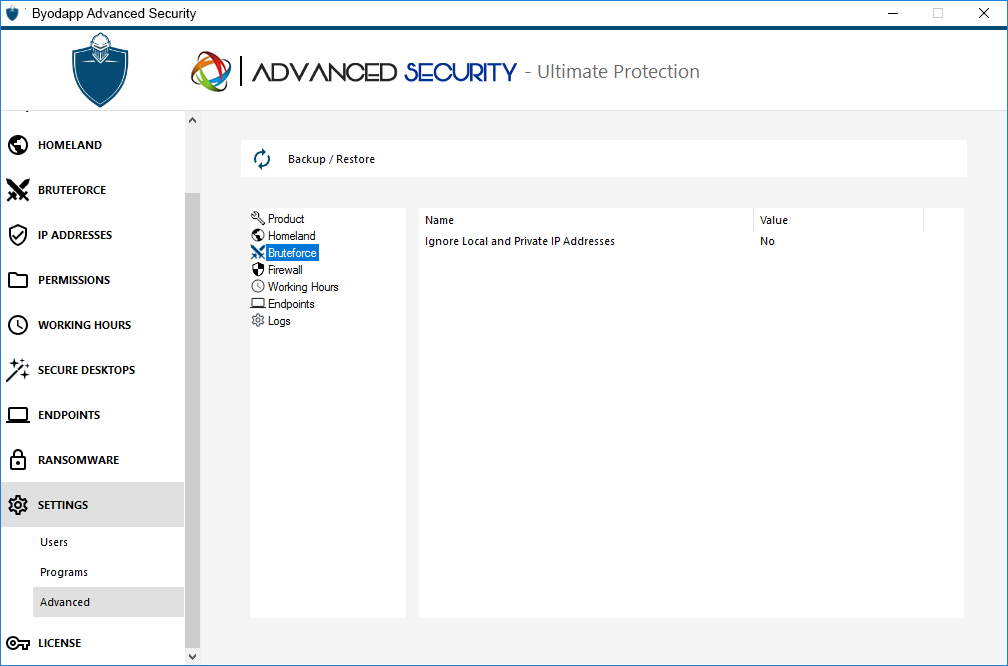The width and height of the screenshot is (1008, 666).
Task: Open the BRUTEFORCE sidebar section
Action: click(x=93, y=190)
